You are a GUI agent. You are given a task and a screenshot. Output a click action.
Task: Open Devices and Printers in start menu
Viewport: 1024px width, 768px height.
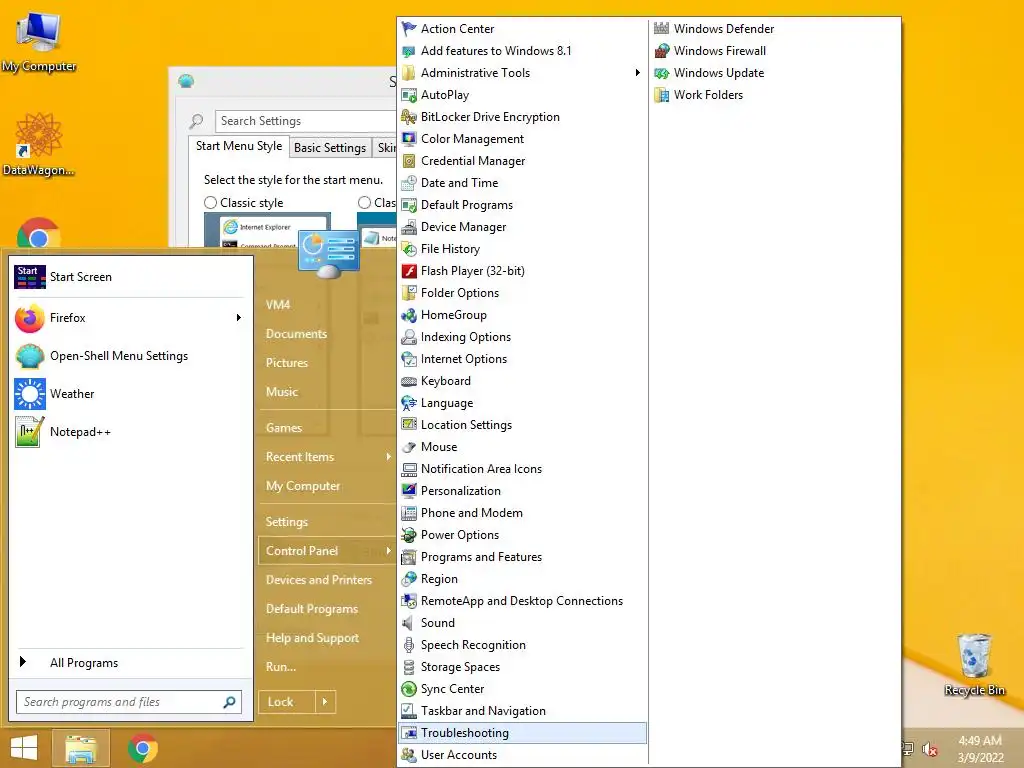click(319, 580)
